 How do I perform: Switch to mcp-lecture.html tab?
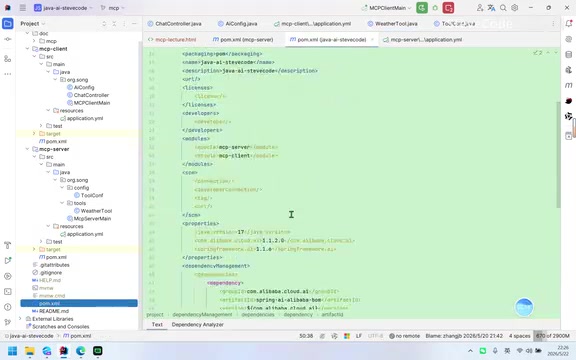click(x=172, y=40)
